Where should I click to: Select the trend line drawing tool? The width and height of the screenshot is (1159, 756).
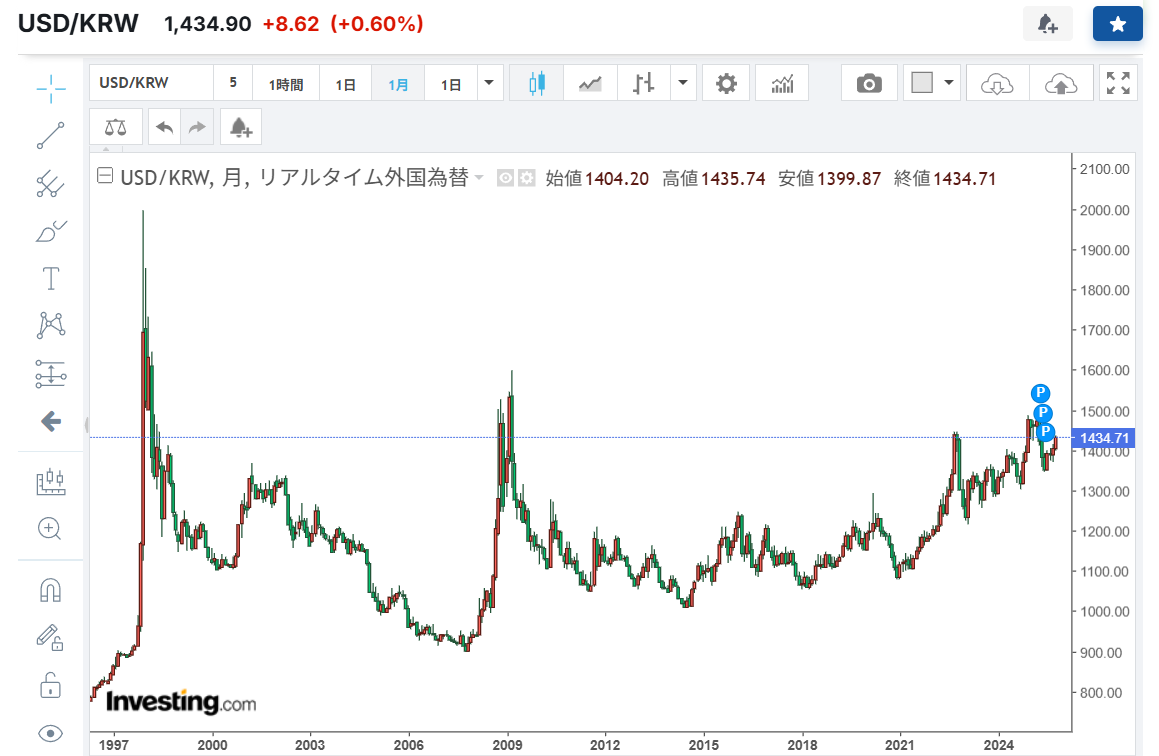(x=50, y=135)
